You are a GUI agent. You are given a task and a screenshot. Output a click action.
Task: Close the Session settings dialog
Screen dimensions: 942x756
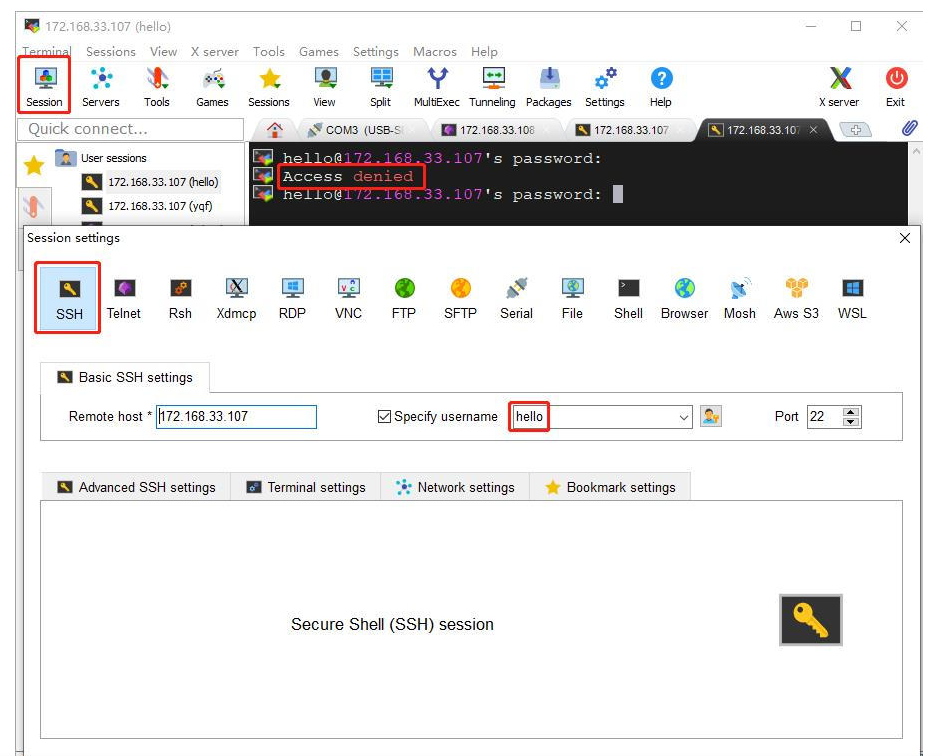(x=905, y=238)
